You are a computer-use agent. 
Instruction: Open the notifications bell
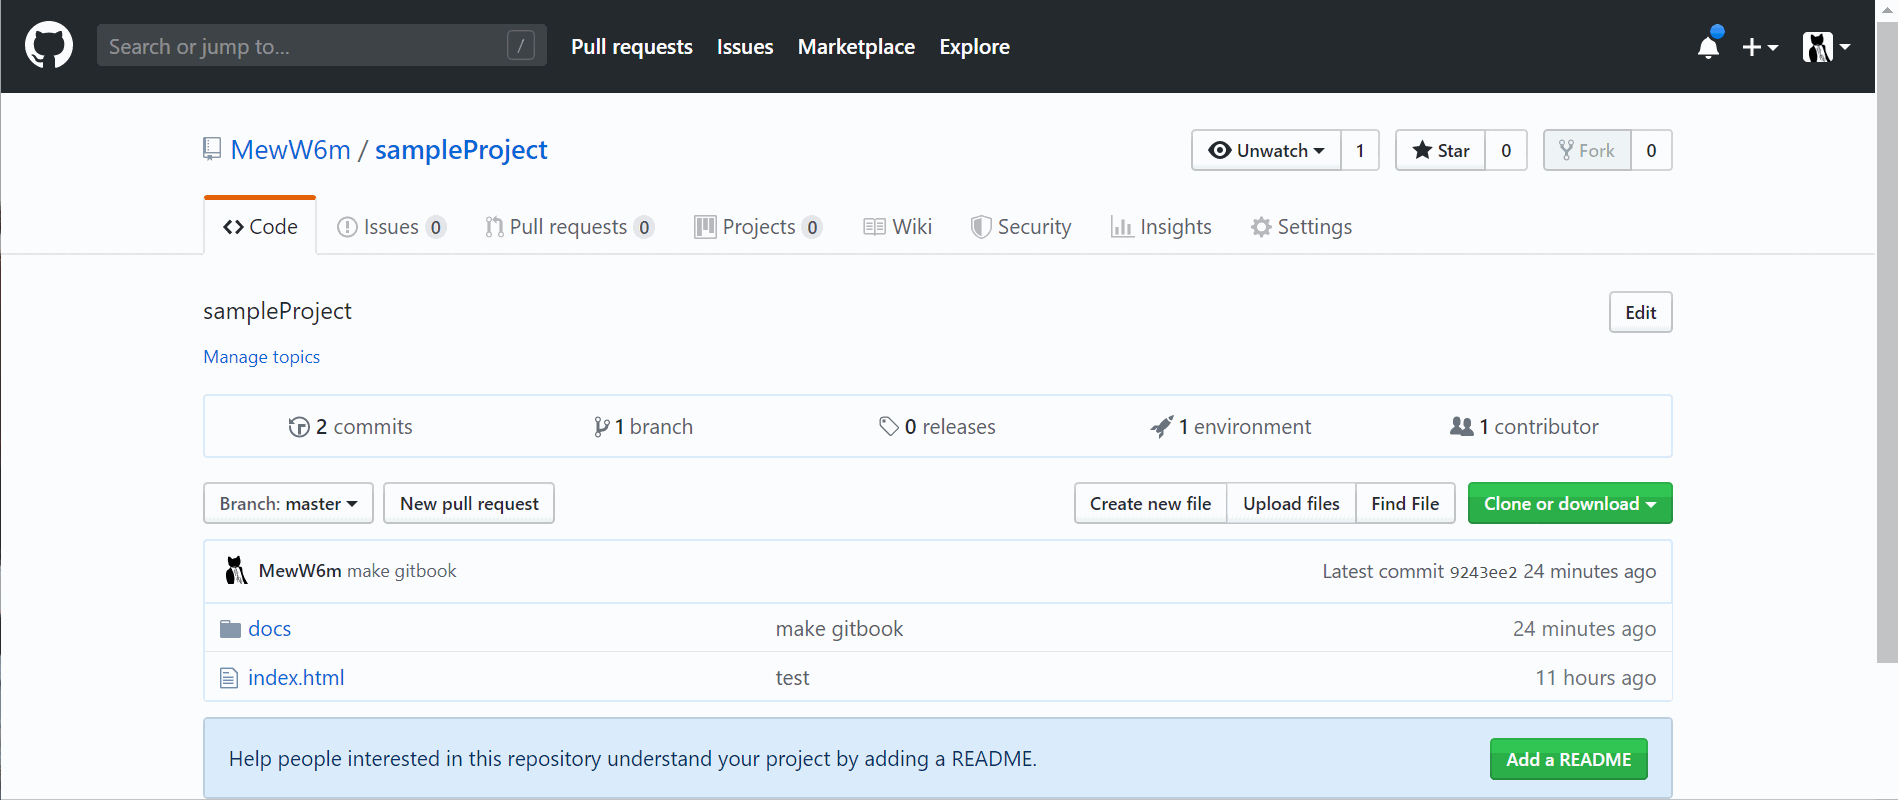(x=1709, y=46)
